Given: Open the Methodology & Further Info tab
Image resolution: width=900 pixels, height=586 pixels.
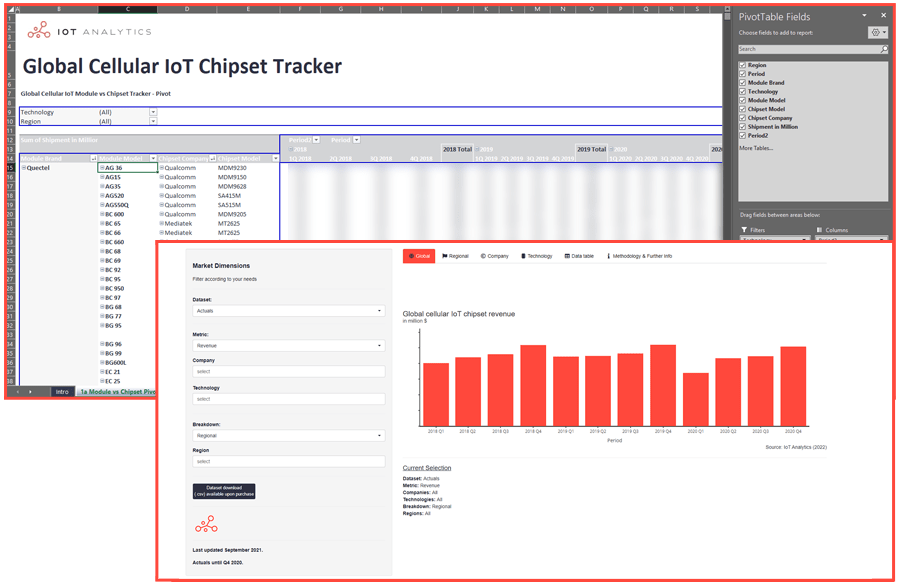Looking at the screenshot, I should [639, 257].
